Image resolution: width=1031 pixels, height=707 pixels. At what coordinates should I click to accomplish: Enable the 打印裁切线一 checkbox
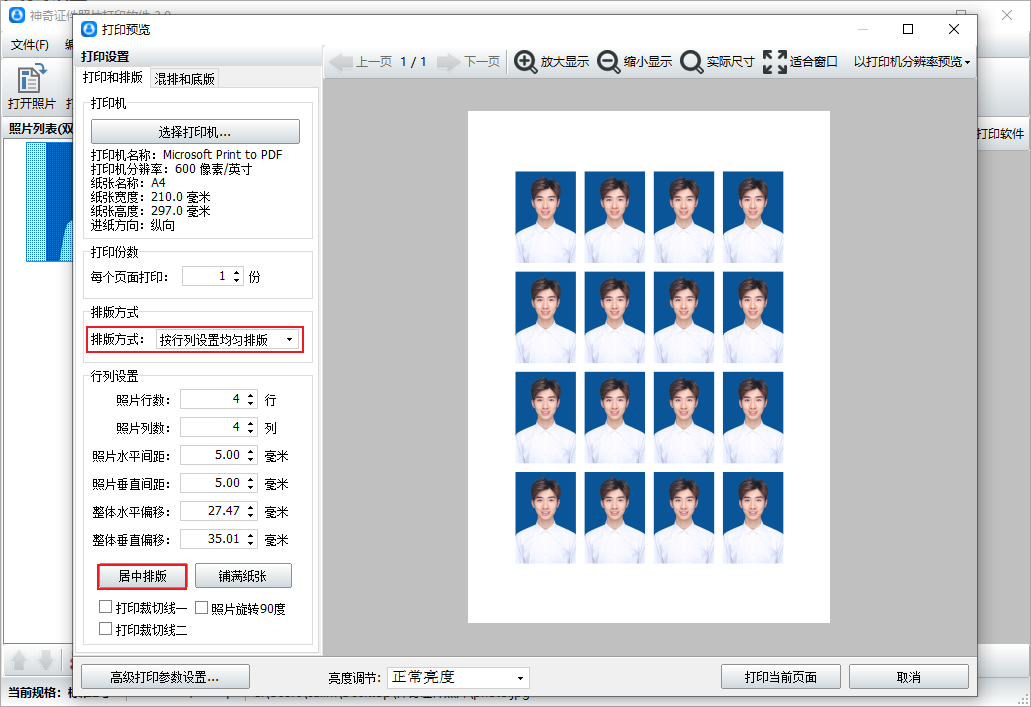pyautogui.click(x=105, y=608)
